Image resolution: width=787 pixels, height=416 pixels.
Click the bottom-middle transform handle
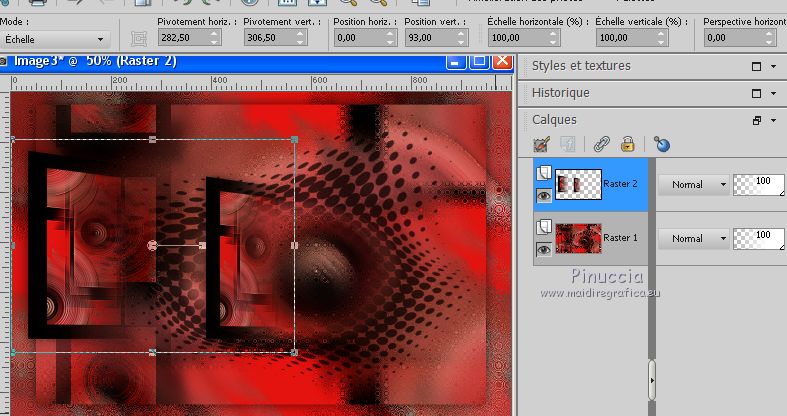coord(153,353)
